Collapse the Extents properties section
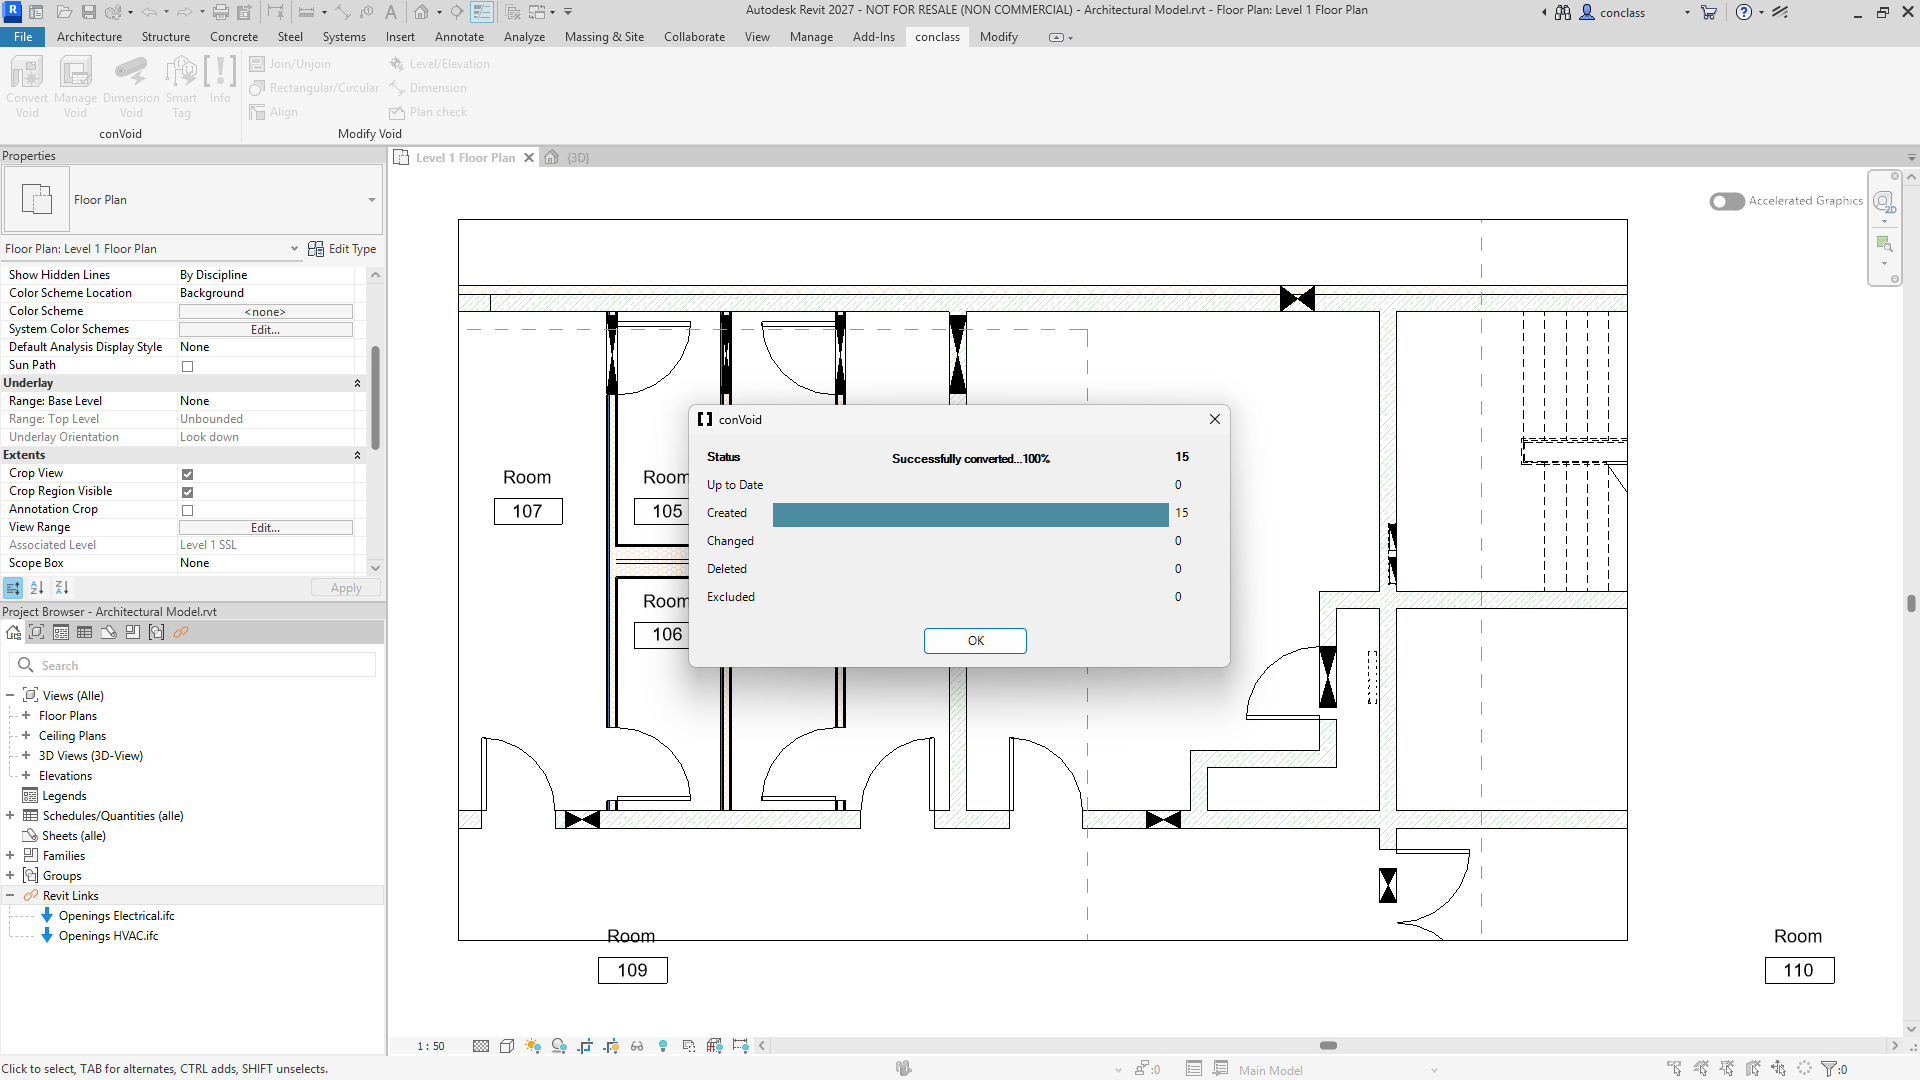The height and width of the screenshot is (1080, 1920). [x=357, y=455]
